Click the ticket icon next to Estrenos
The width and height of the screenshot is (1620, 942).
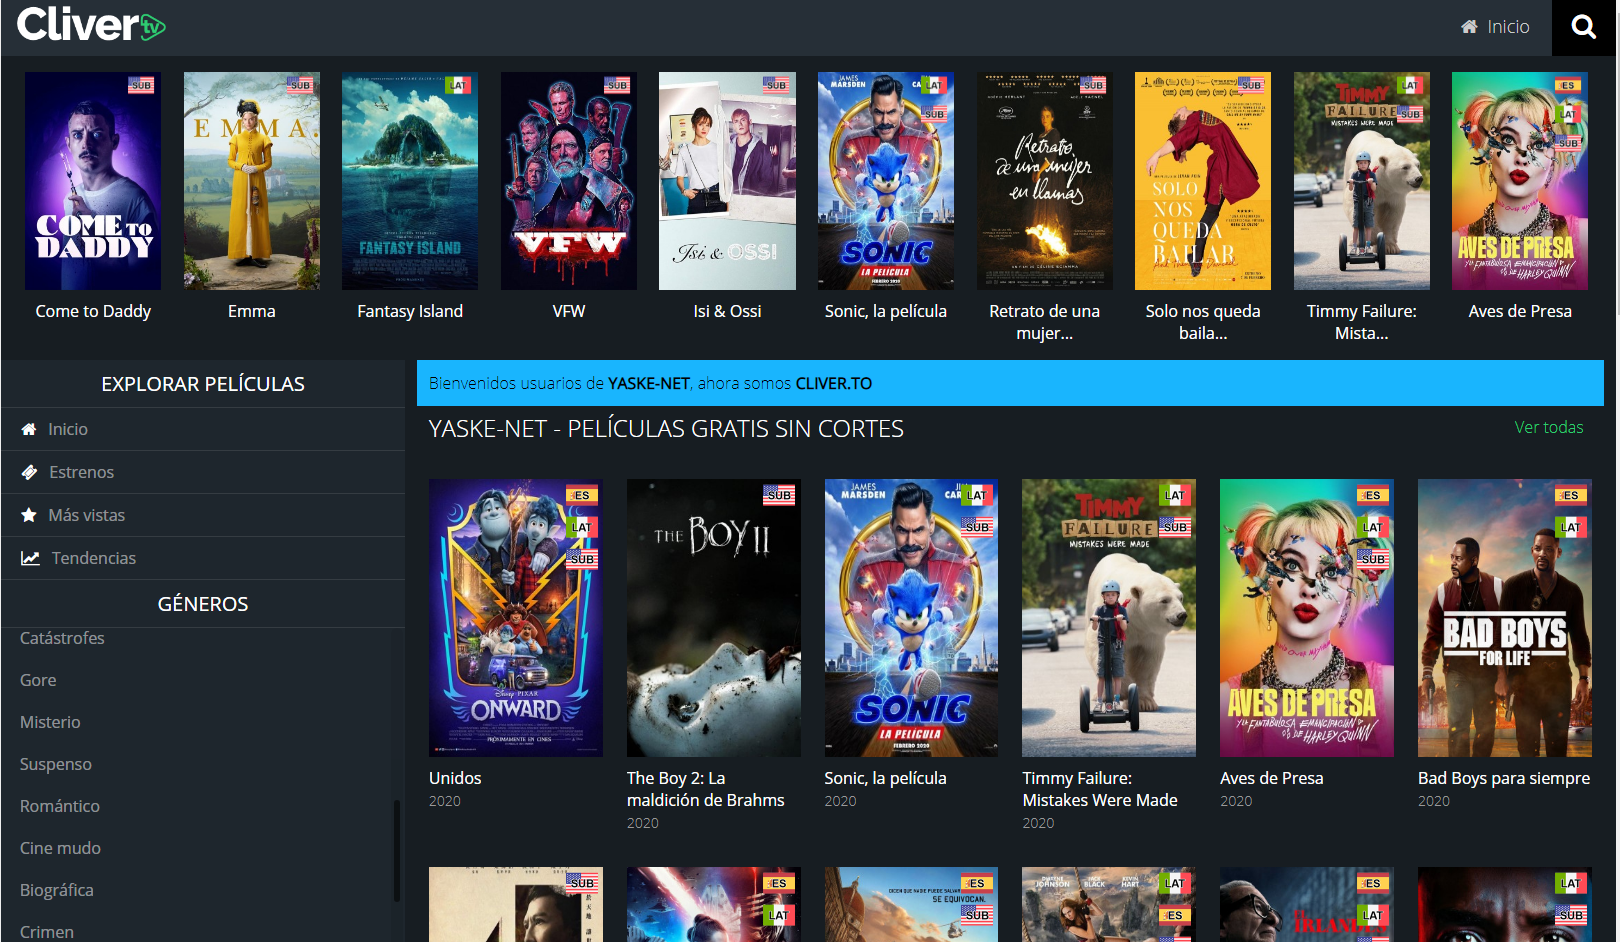[x=30, y=472]
